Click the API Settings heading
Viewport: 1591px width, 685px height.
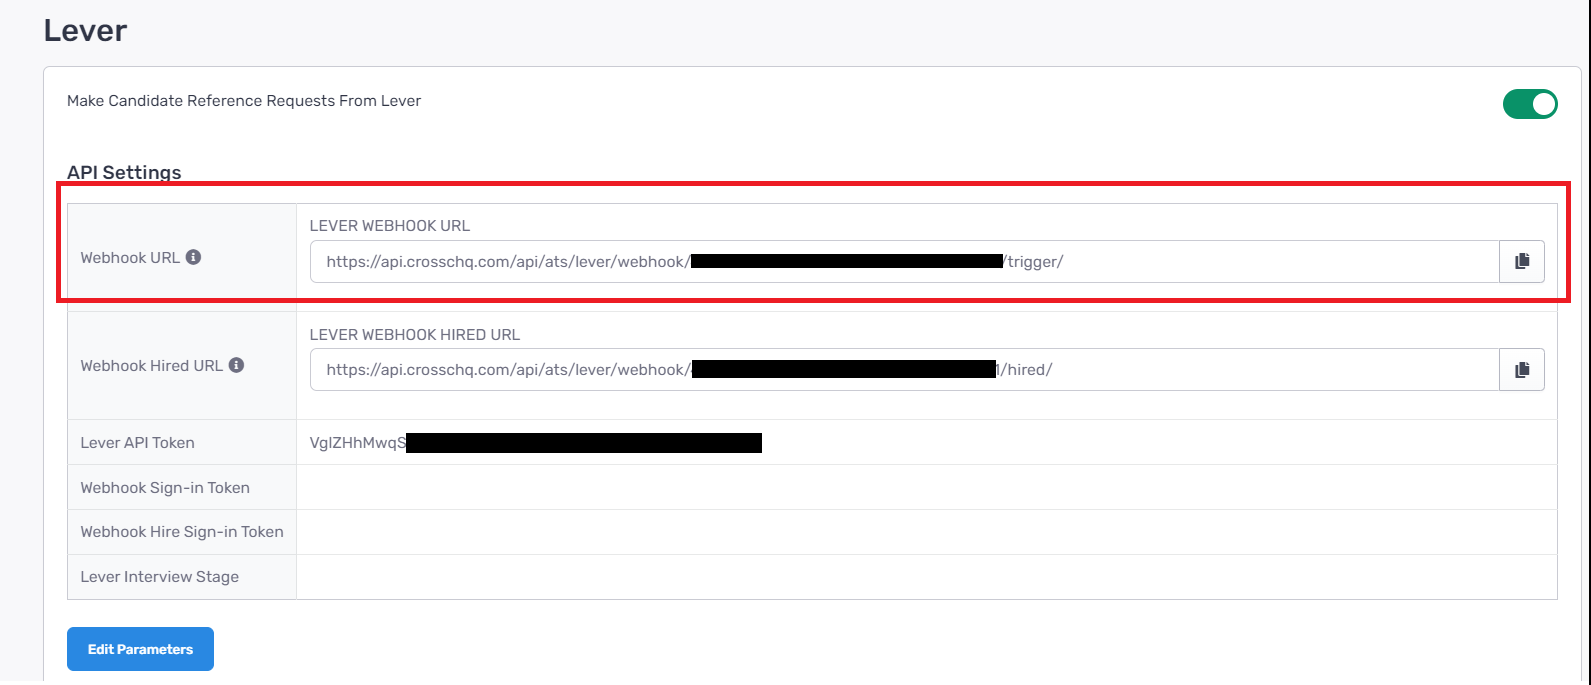[124, 172]
